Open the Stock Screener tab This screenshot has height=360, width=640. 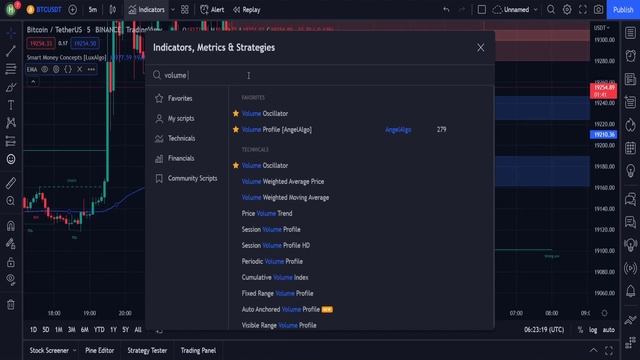[x=49, y=351]
